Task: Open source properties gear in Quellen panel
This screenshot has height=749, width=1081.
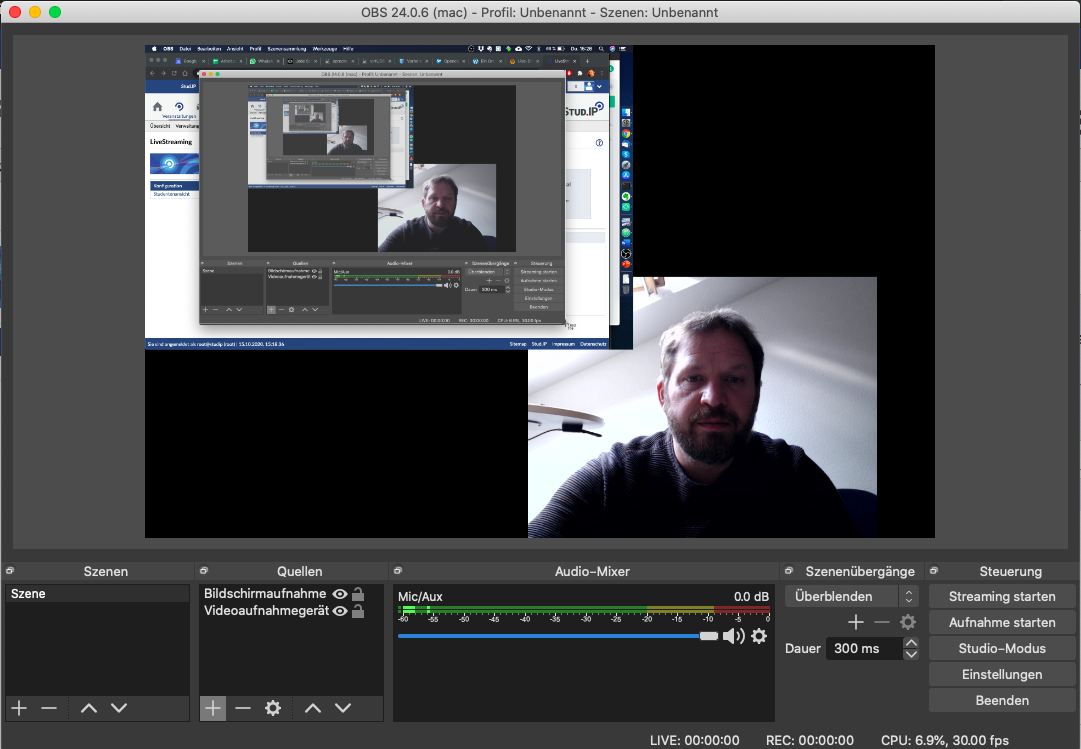Action: pyautogui.click(x=272, y=708)
